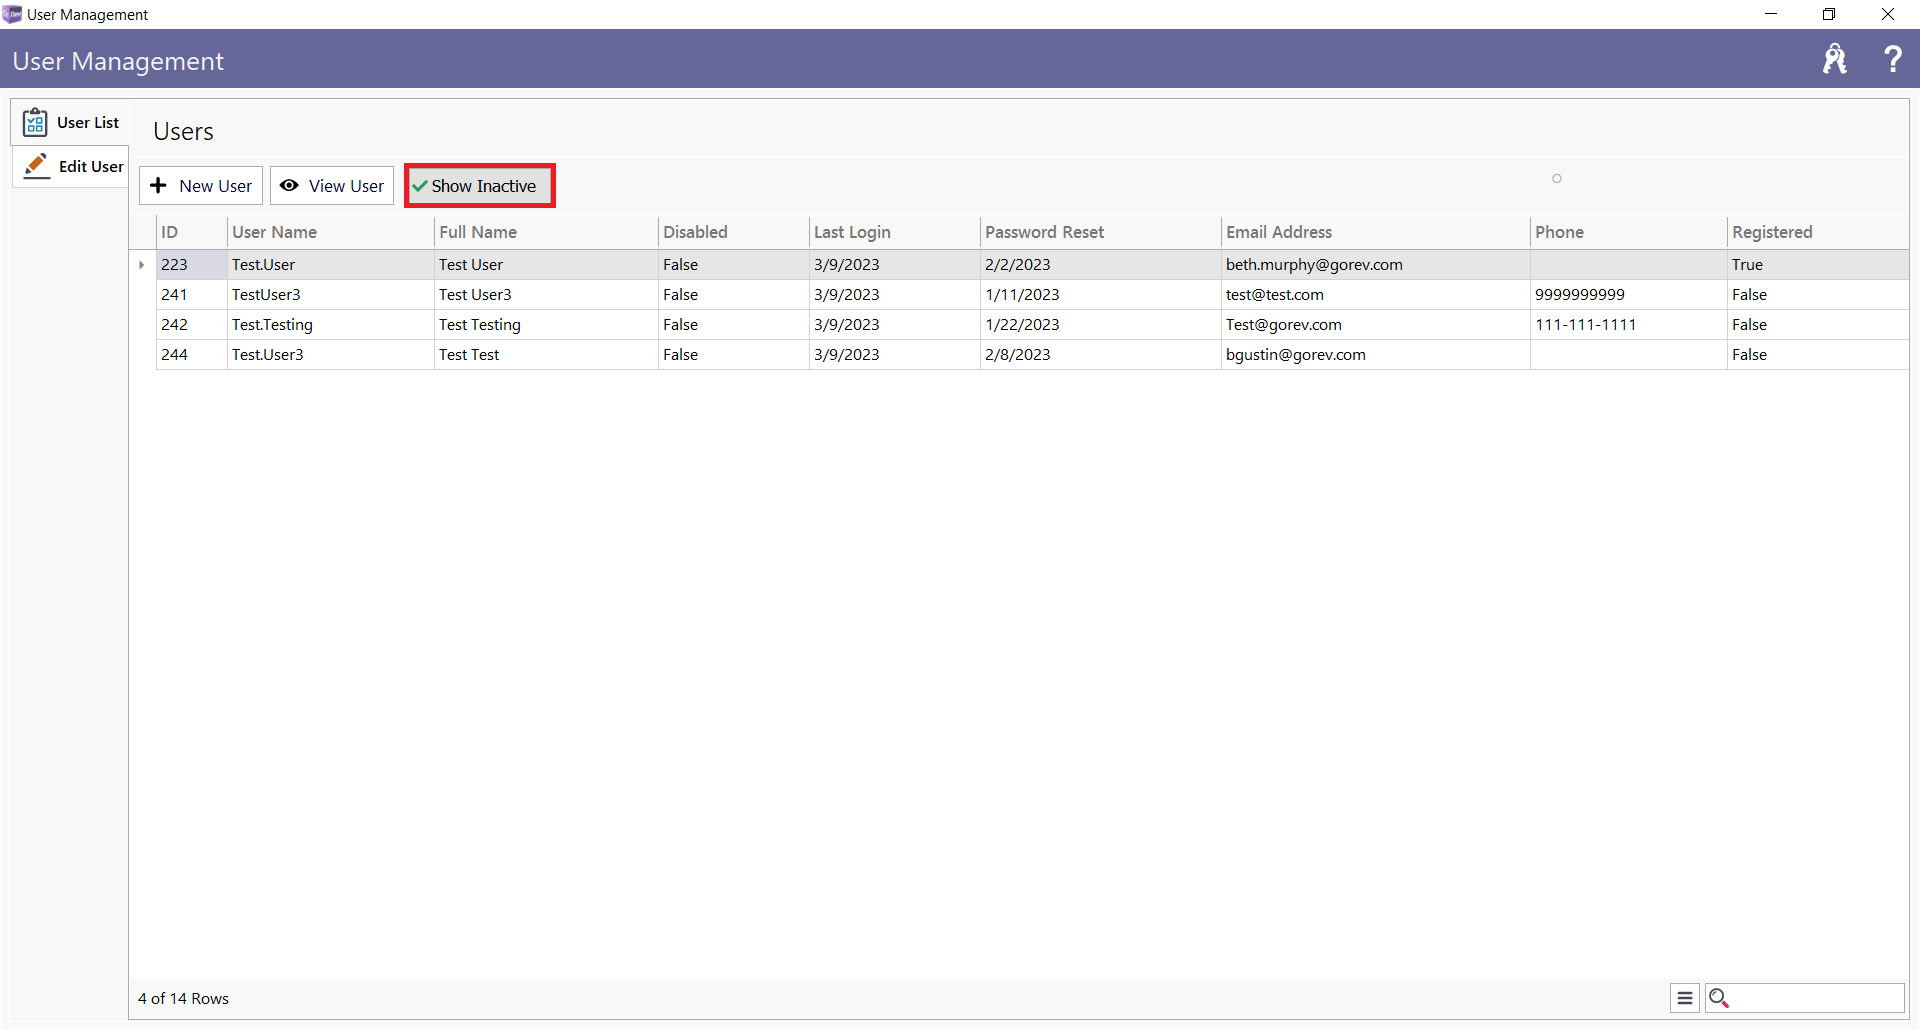Sort by the Last Login column header
Image resolution: width=1920 pixels, height=1030 pixels.
click(x=895, y=232)
